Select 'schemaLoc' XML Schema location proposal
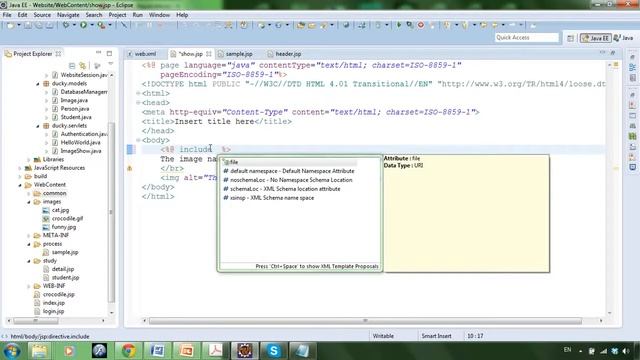This screenshot has width=640, height=360. tap(285, 189)
